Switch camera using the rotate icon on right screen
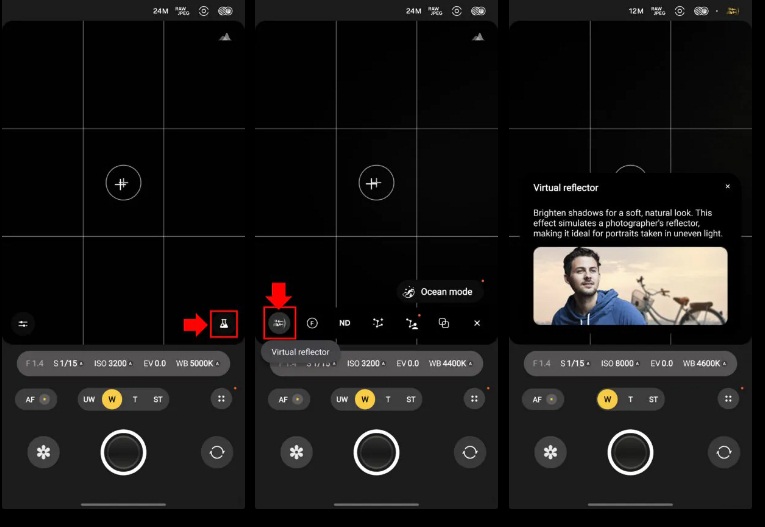 pos(723,452)
